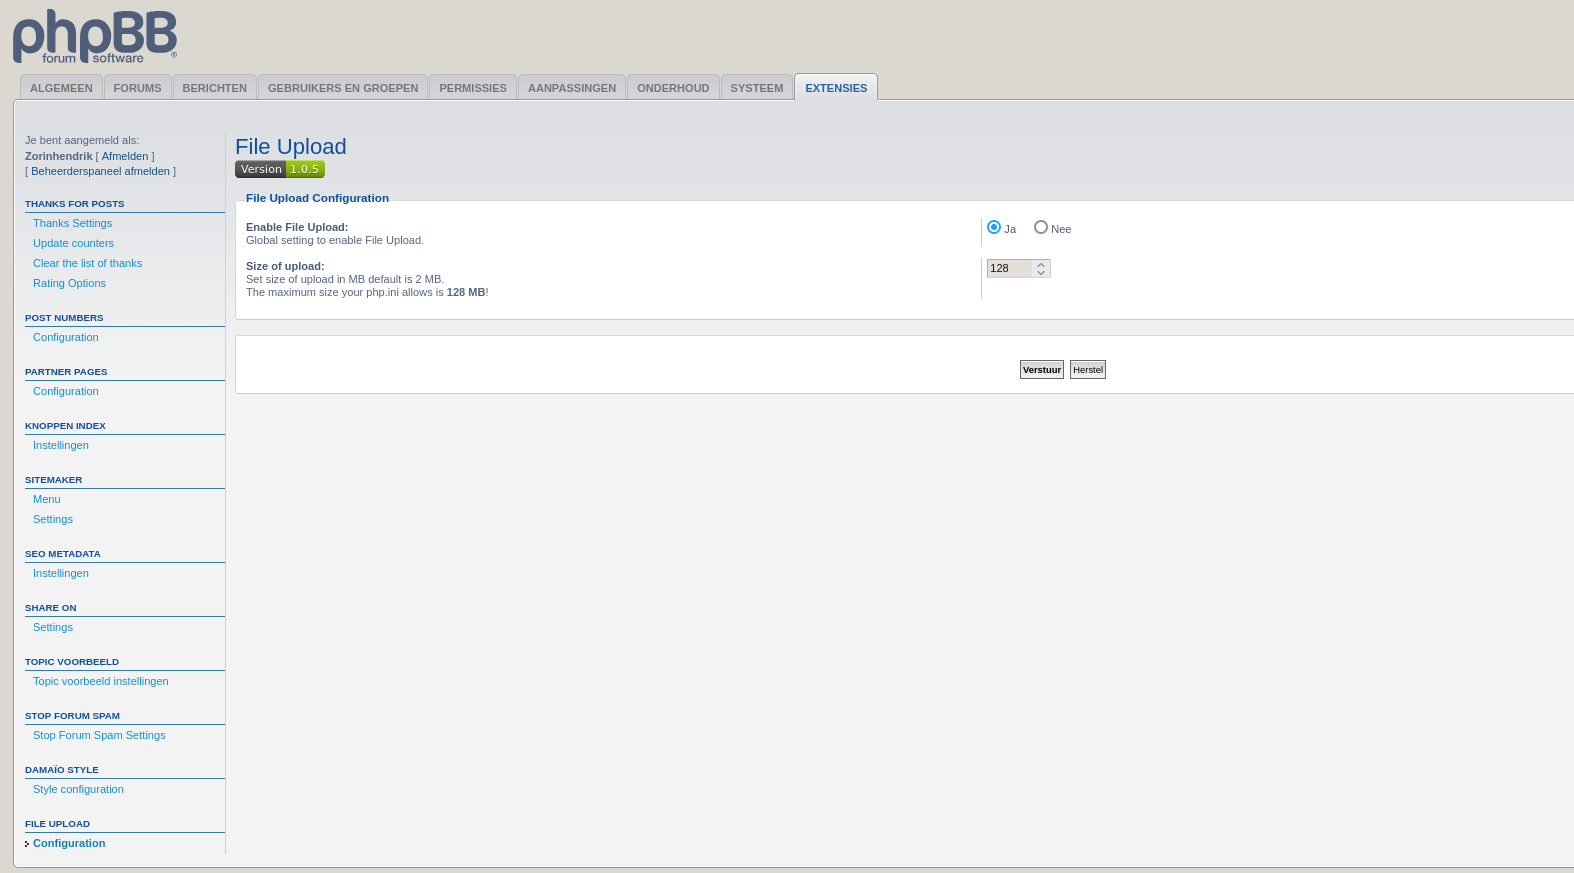Click Beheerderspaneel afmelden link
1574x873 pixels.
[x=100, y=171]
